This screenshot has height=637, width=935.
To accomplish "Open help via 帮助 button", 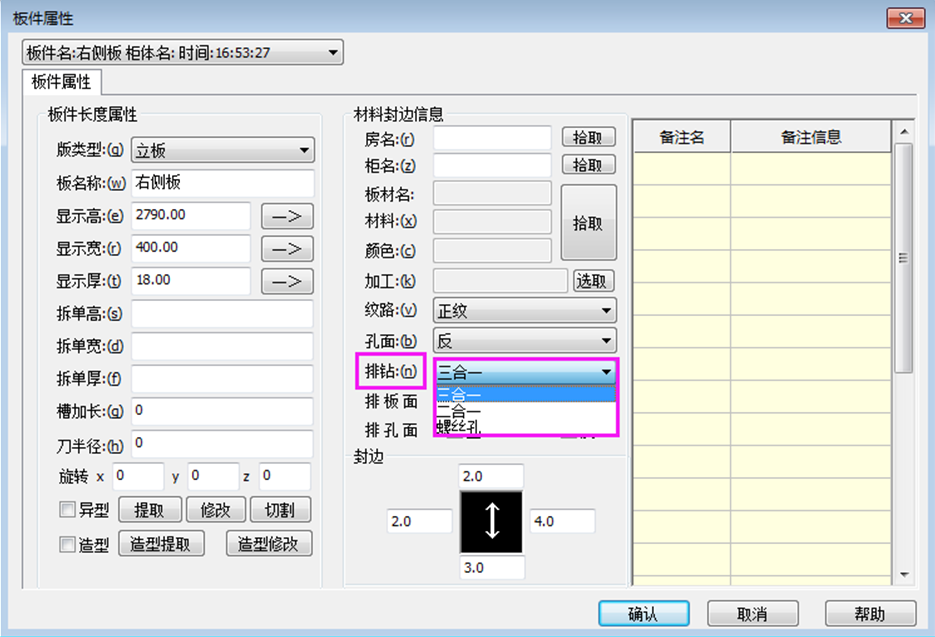I will (870, 613).
